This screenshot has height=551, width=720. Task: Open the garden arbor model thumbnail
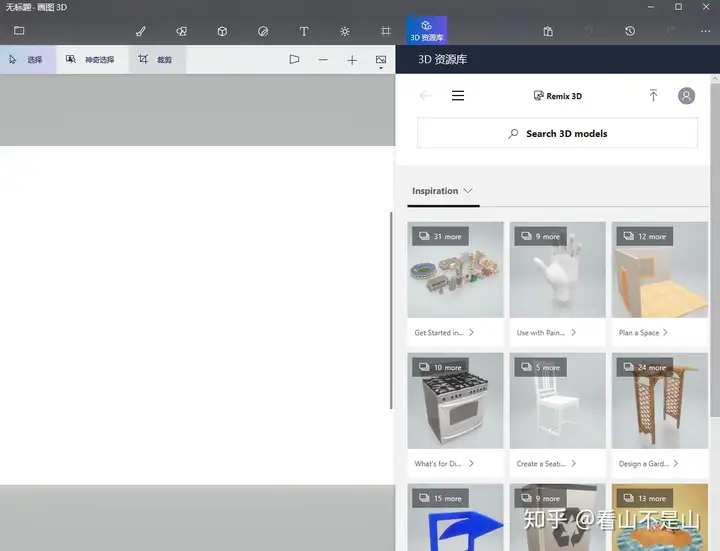tap(660, 400)
